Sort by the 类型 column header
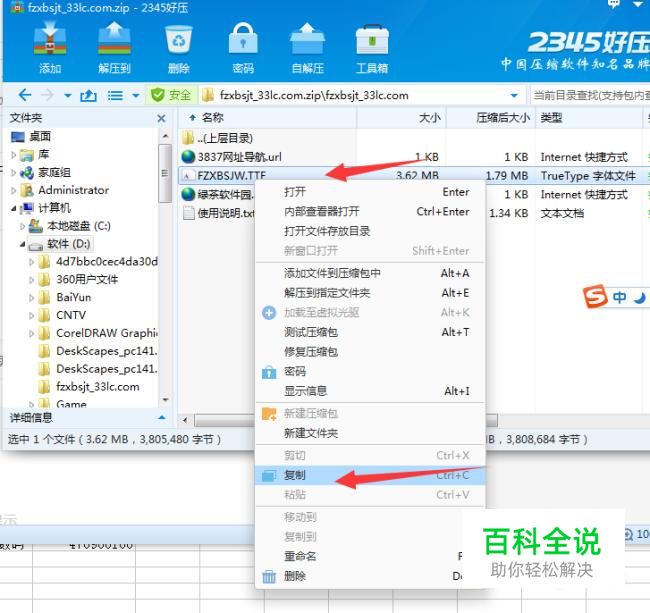The image size is (650, 613). pos(589,118)
